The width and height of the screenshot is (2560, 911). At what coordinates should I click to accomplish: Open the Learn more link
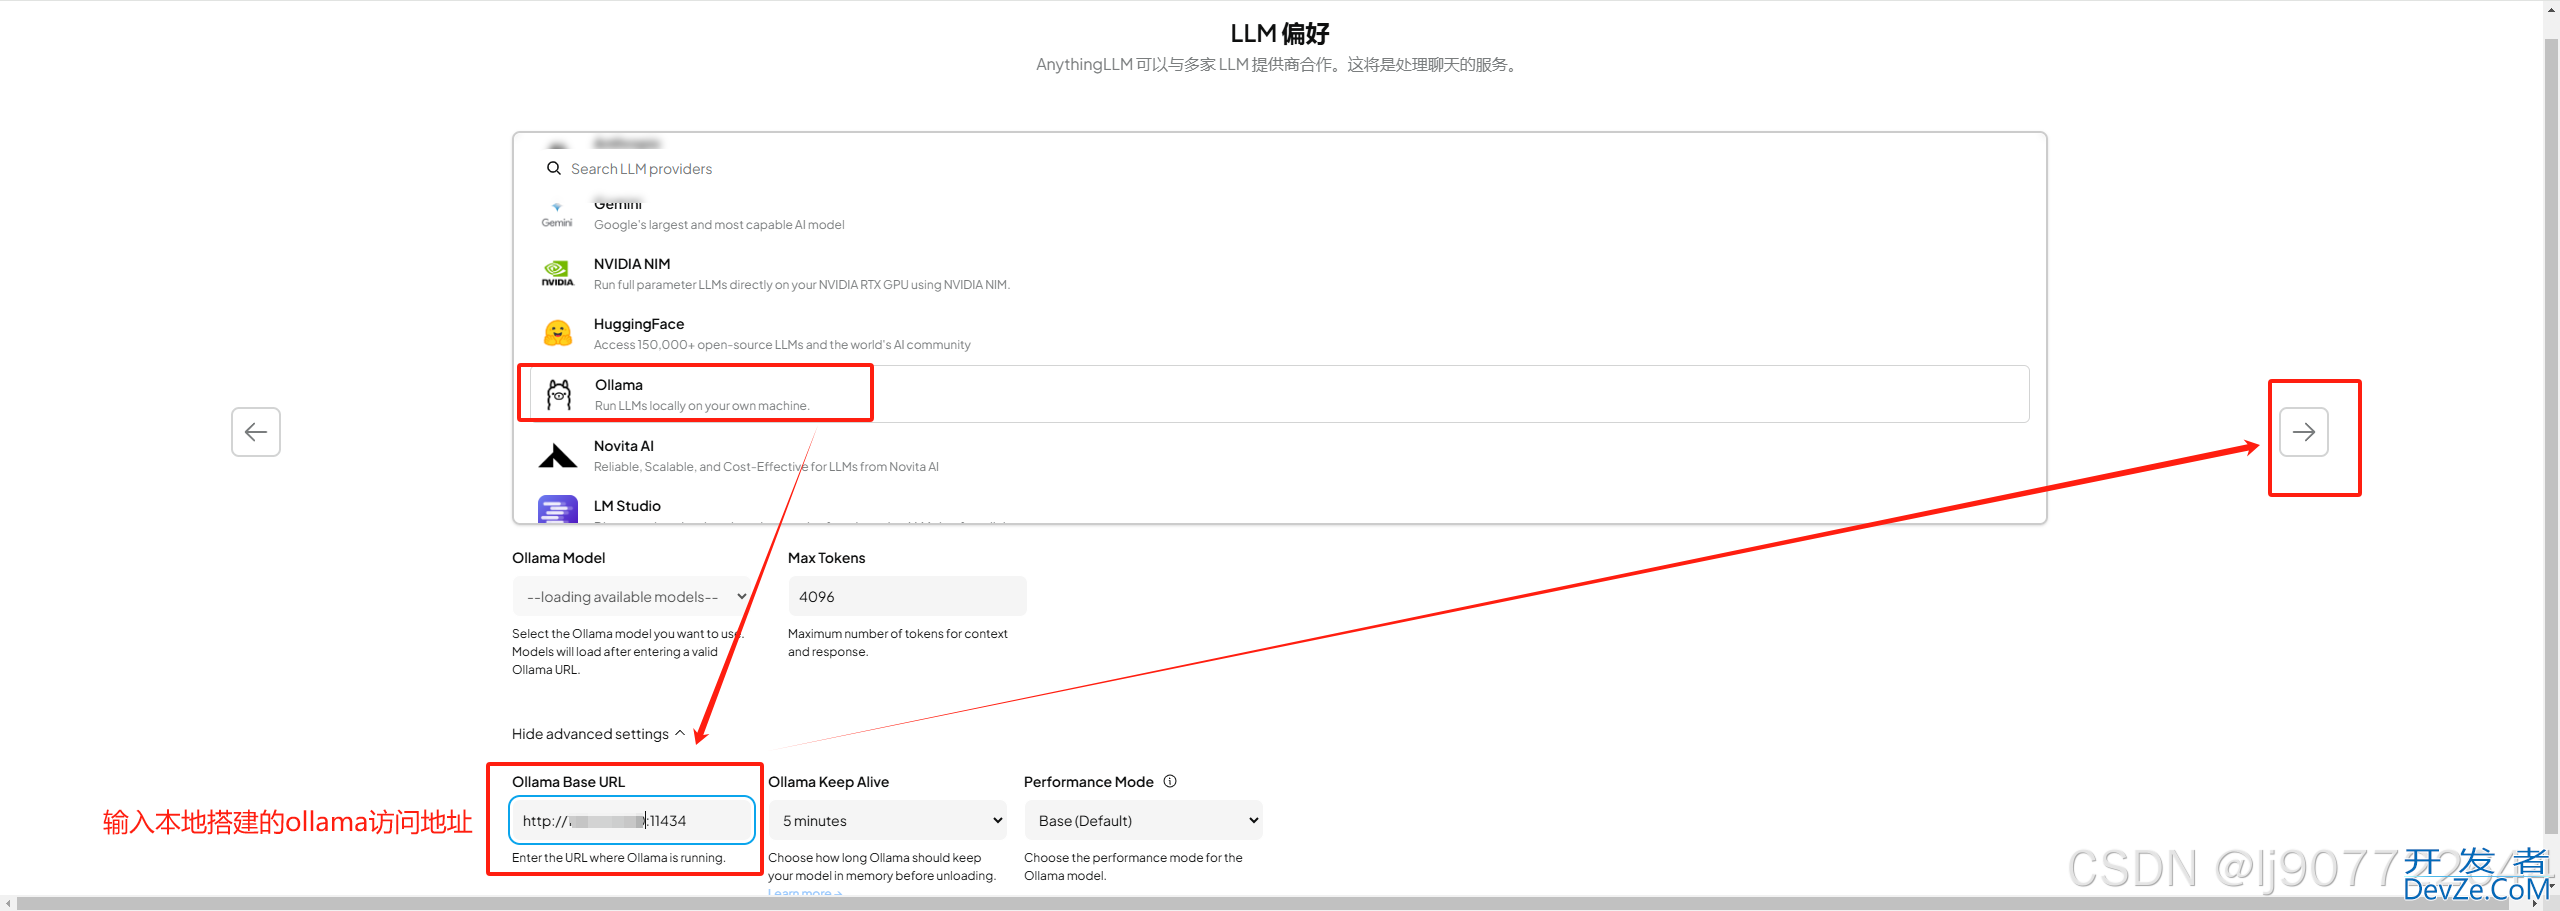(x=805, y=893)
